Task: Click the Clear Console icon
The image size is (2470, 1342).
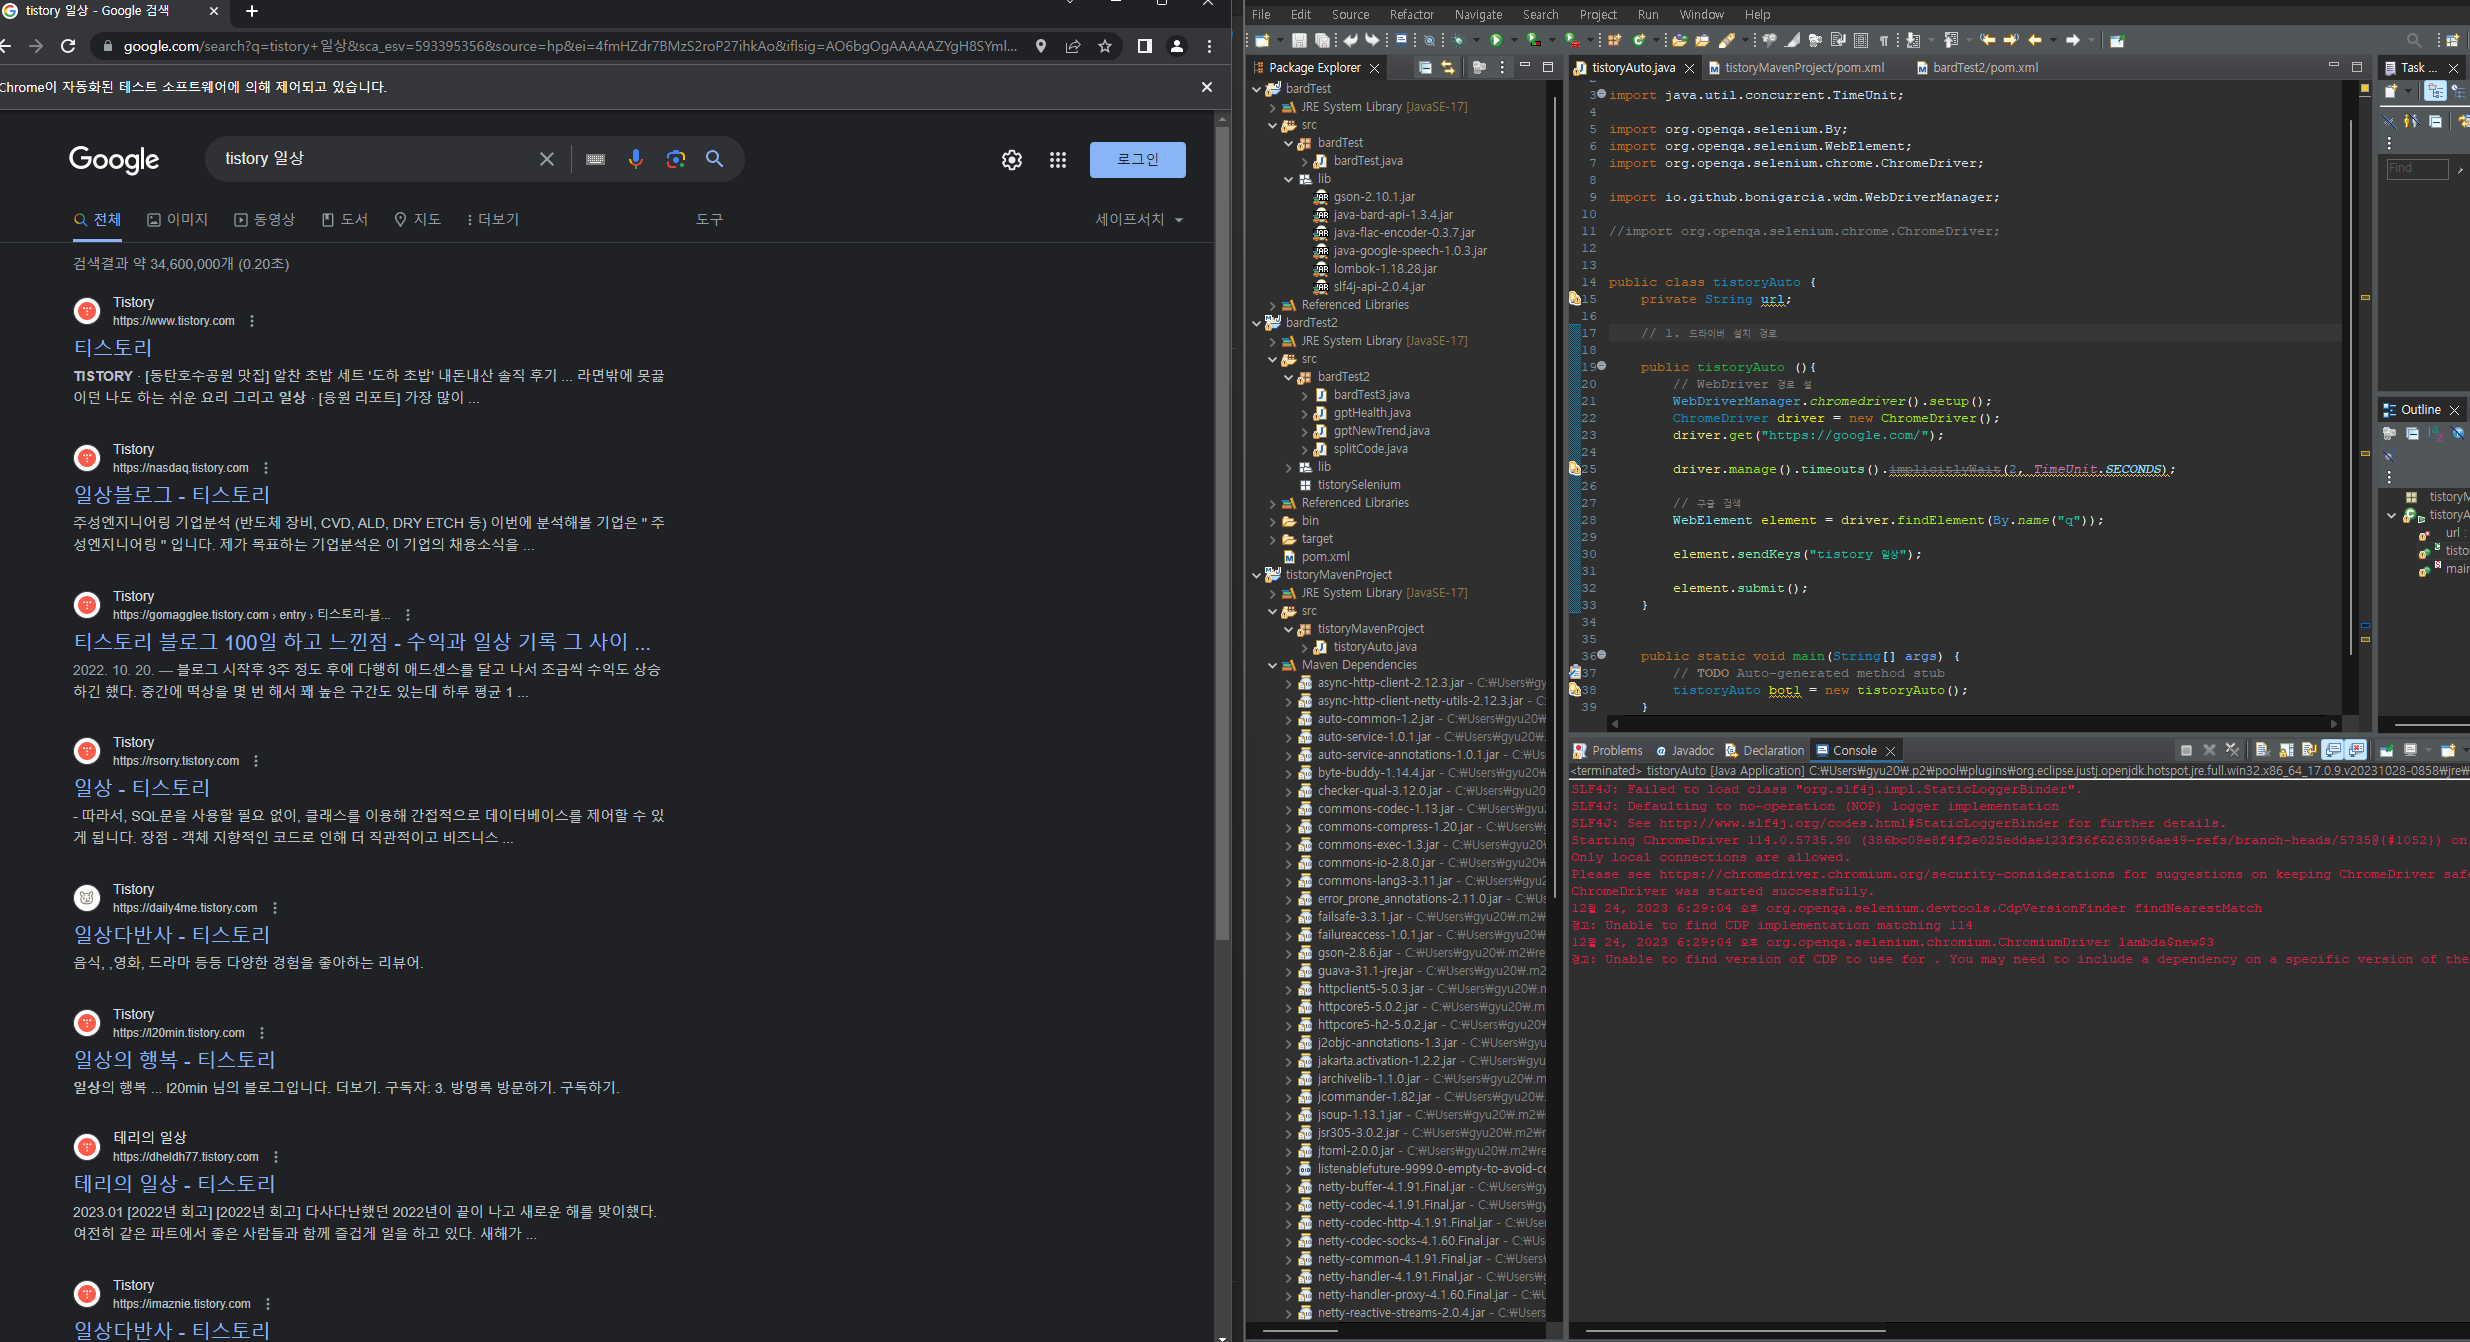Action: click(x=2262, y=750)
